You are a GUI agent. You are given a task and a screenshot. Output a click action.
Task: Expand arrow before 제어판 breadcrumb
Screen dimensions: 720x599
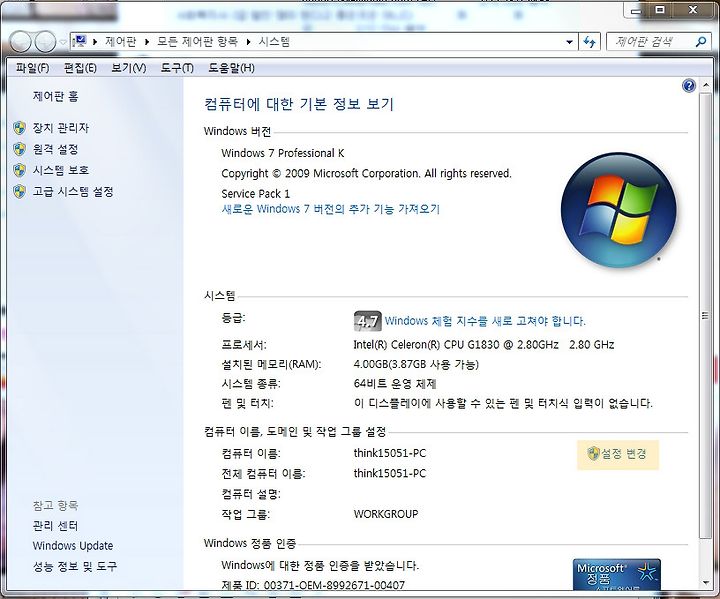pyautogui.click(x=95, y=42)
